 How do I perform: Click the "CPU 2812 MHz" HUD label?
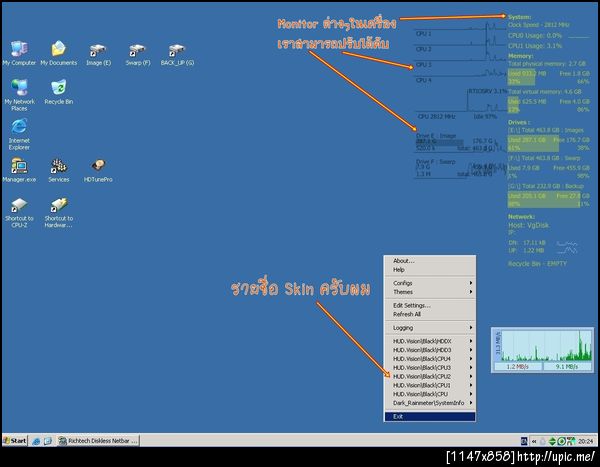[x=437, y=116]
